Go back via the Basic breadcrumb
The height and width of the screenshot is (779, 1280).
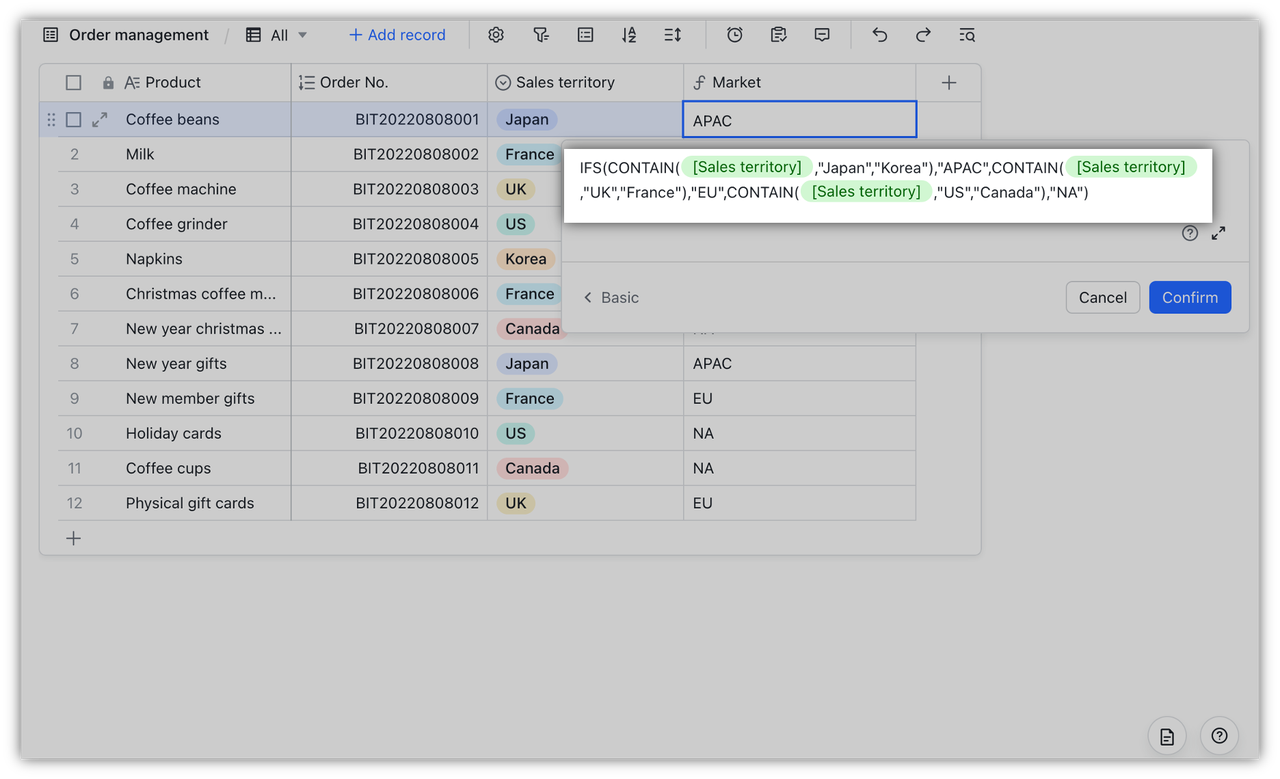point(610,297)
